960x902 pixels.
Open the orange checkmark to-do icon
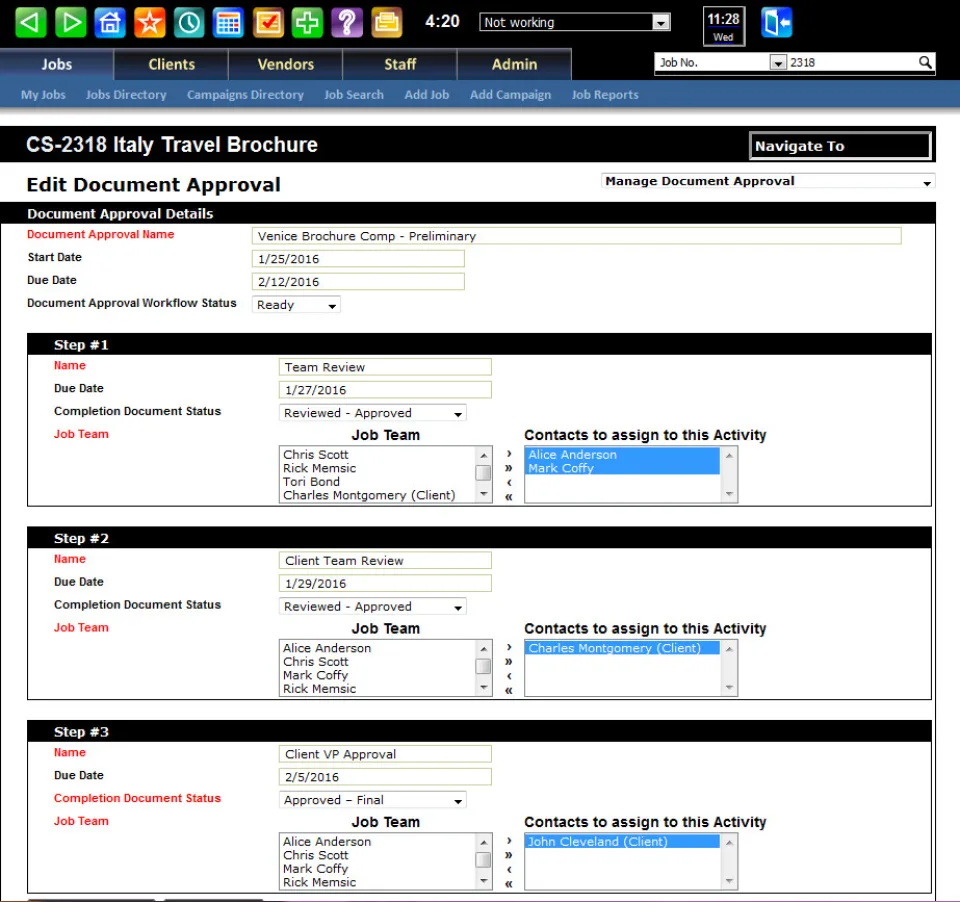click(x=268, y=23)
